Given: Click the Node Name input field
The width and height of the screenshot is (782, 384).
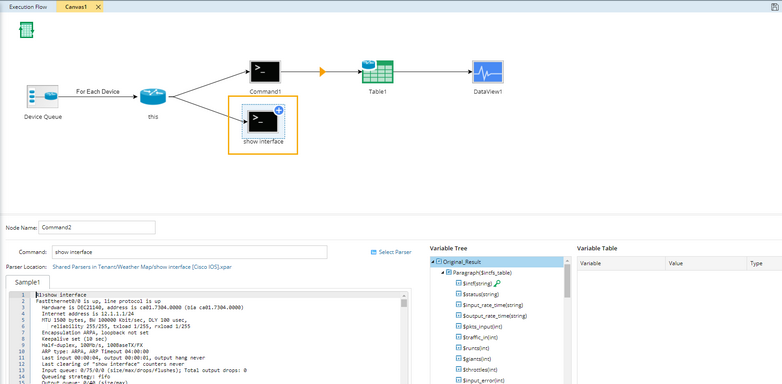Looking at the screenshot, I should click(x=97, y=227).
